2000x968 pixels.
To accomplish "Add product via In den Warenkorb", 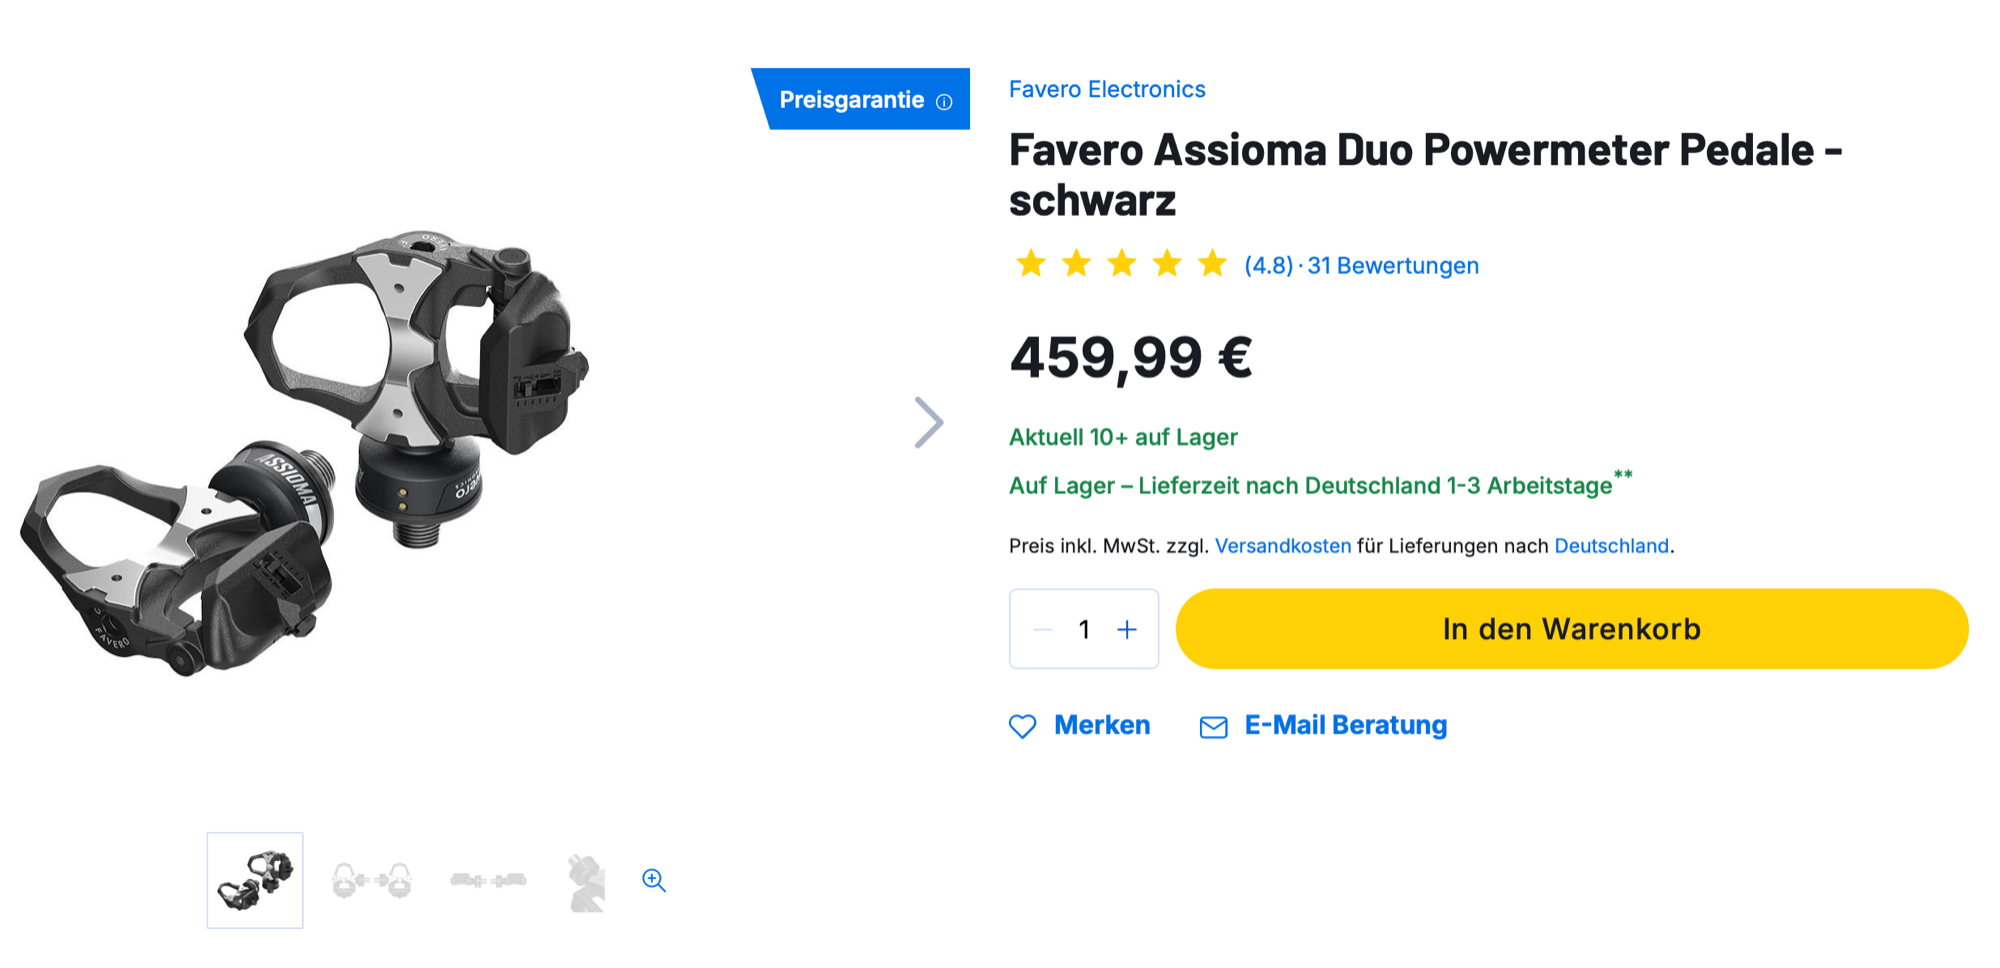I will [x=1571, y=629].
